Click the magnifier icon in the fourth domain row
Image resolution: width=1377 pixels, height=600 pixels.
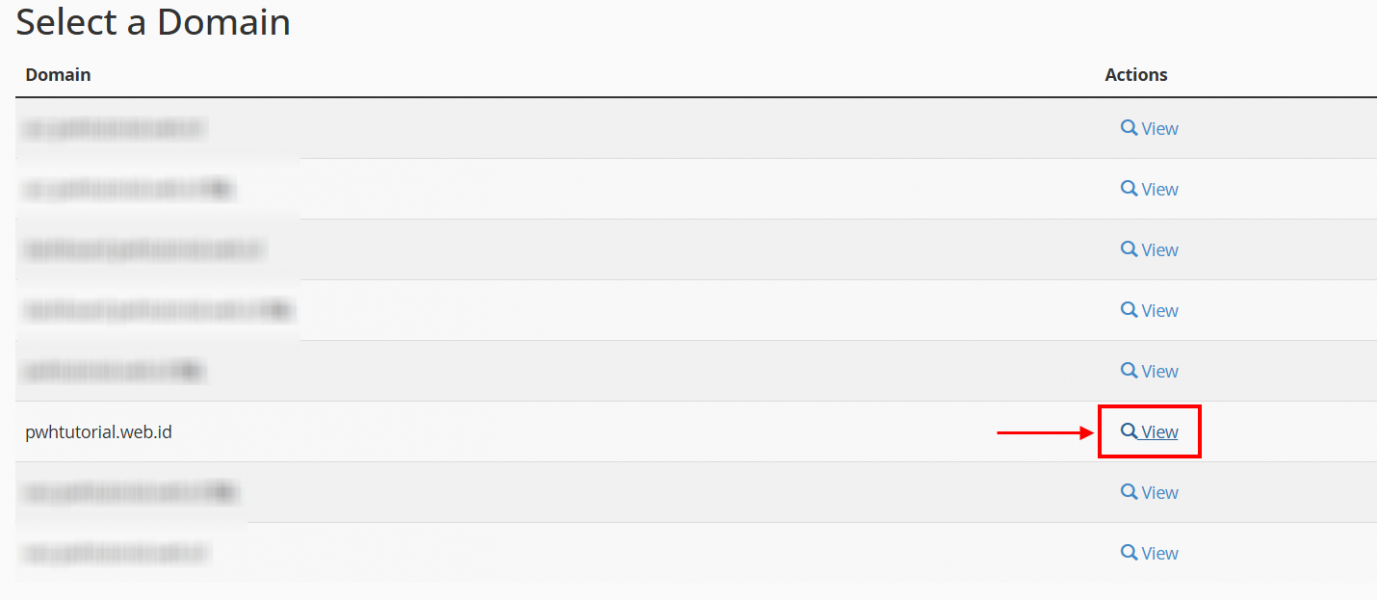point(1129,310)
